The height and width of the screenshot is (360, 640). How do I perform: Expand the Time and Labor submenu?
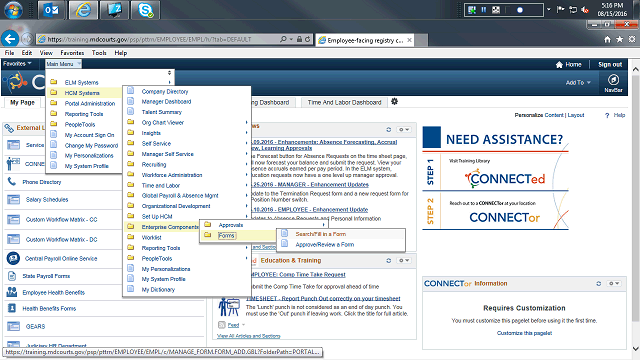coord(247,185)
